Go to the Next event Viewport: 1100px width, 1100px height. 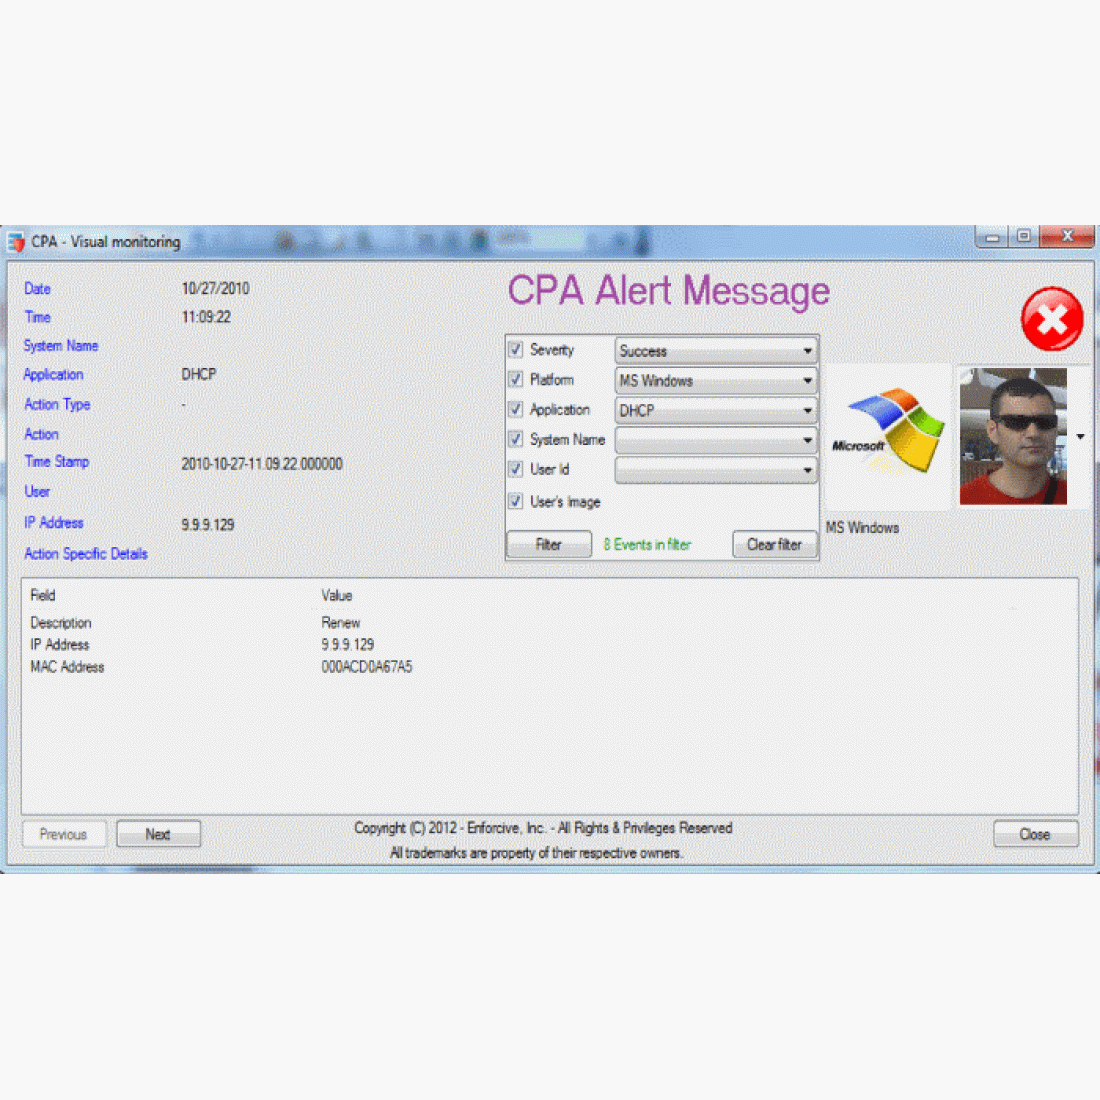(x=158, y=834)
